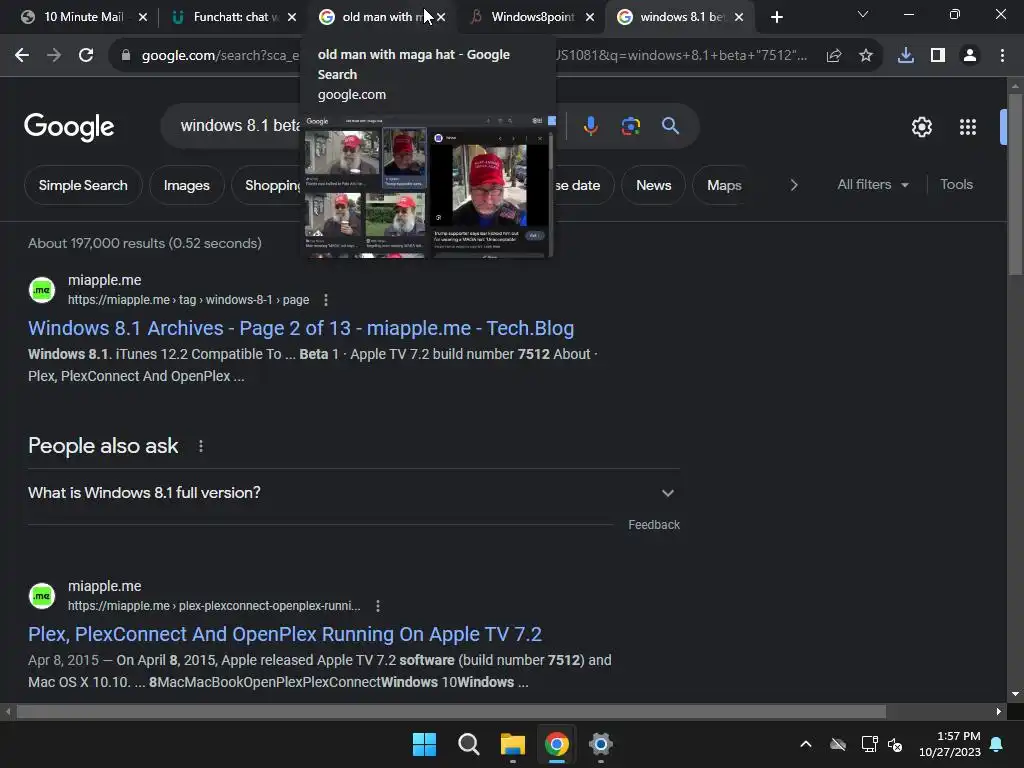Open the clock and date flyout
The width and height of the screenshot is (1024, 768).
pos(950,744)
